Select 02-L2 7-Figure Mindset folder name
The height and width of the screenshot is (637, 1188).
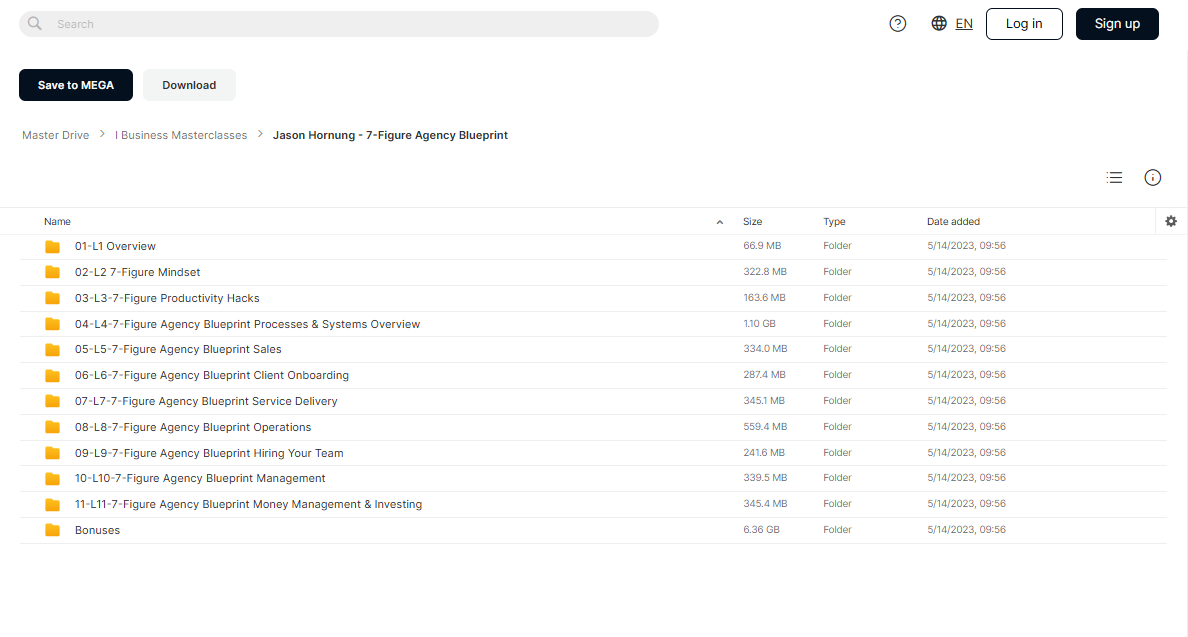click(x=137, y=272)
